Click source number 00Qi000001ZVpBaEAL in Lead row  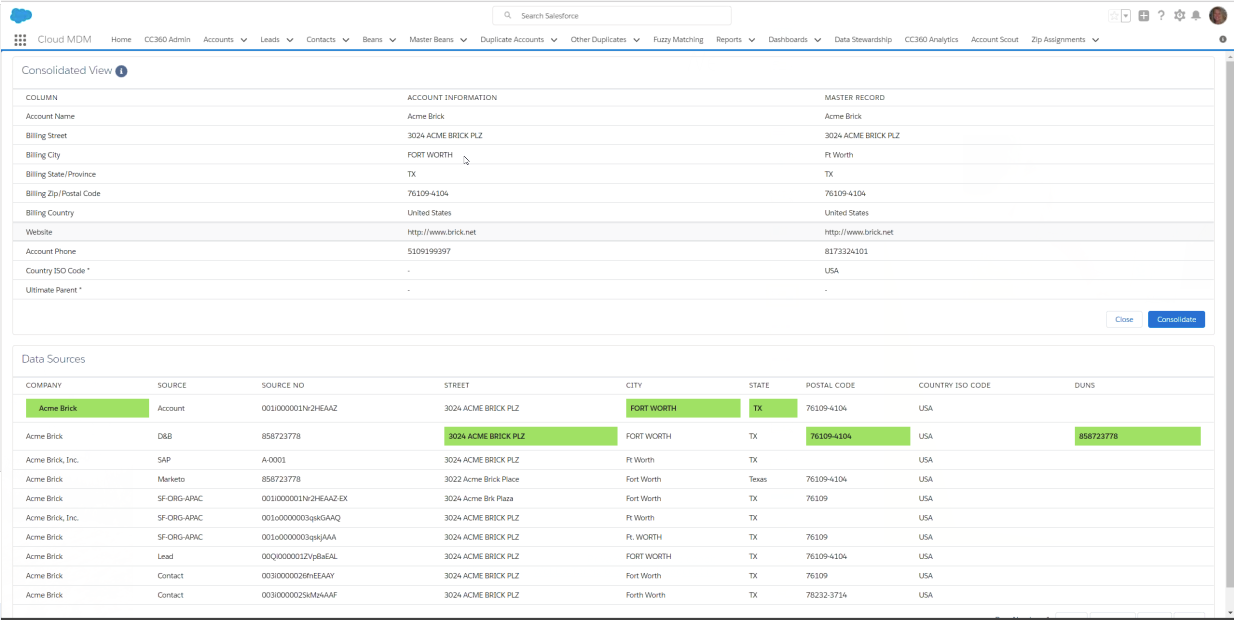click(x=299, y=556)
